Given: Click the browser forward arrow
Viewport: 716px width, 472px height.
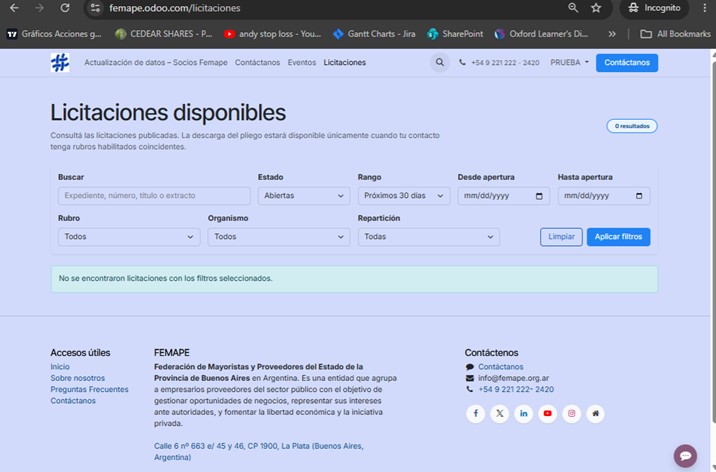Looking at the screenshot, I should (x=40, y=8).
